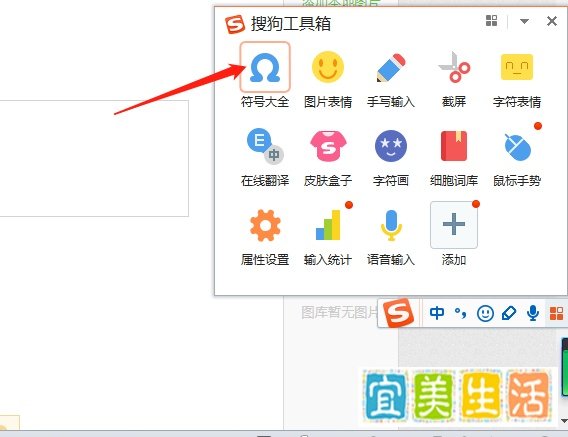Open the 皮肤盒子 skin box
The width and height of the screenshot is (568, 437).
[x=328, y=146]
